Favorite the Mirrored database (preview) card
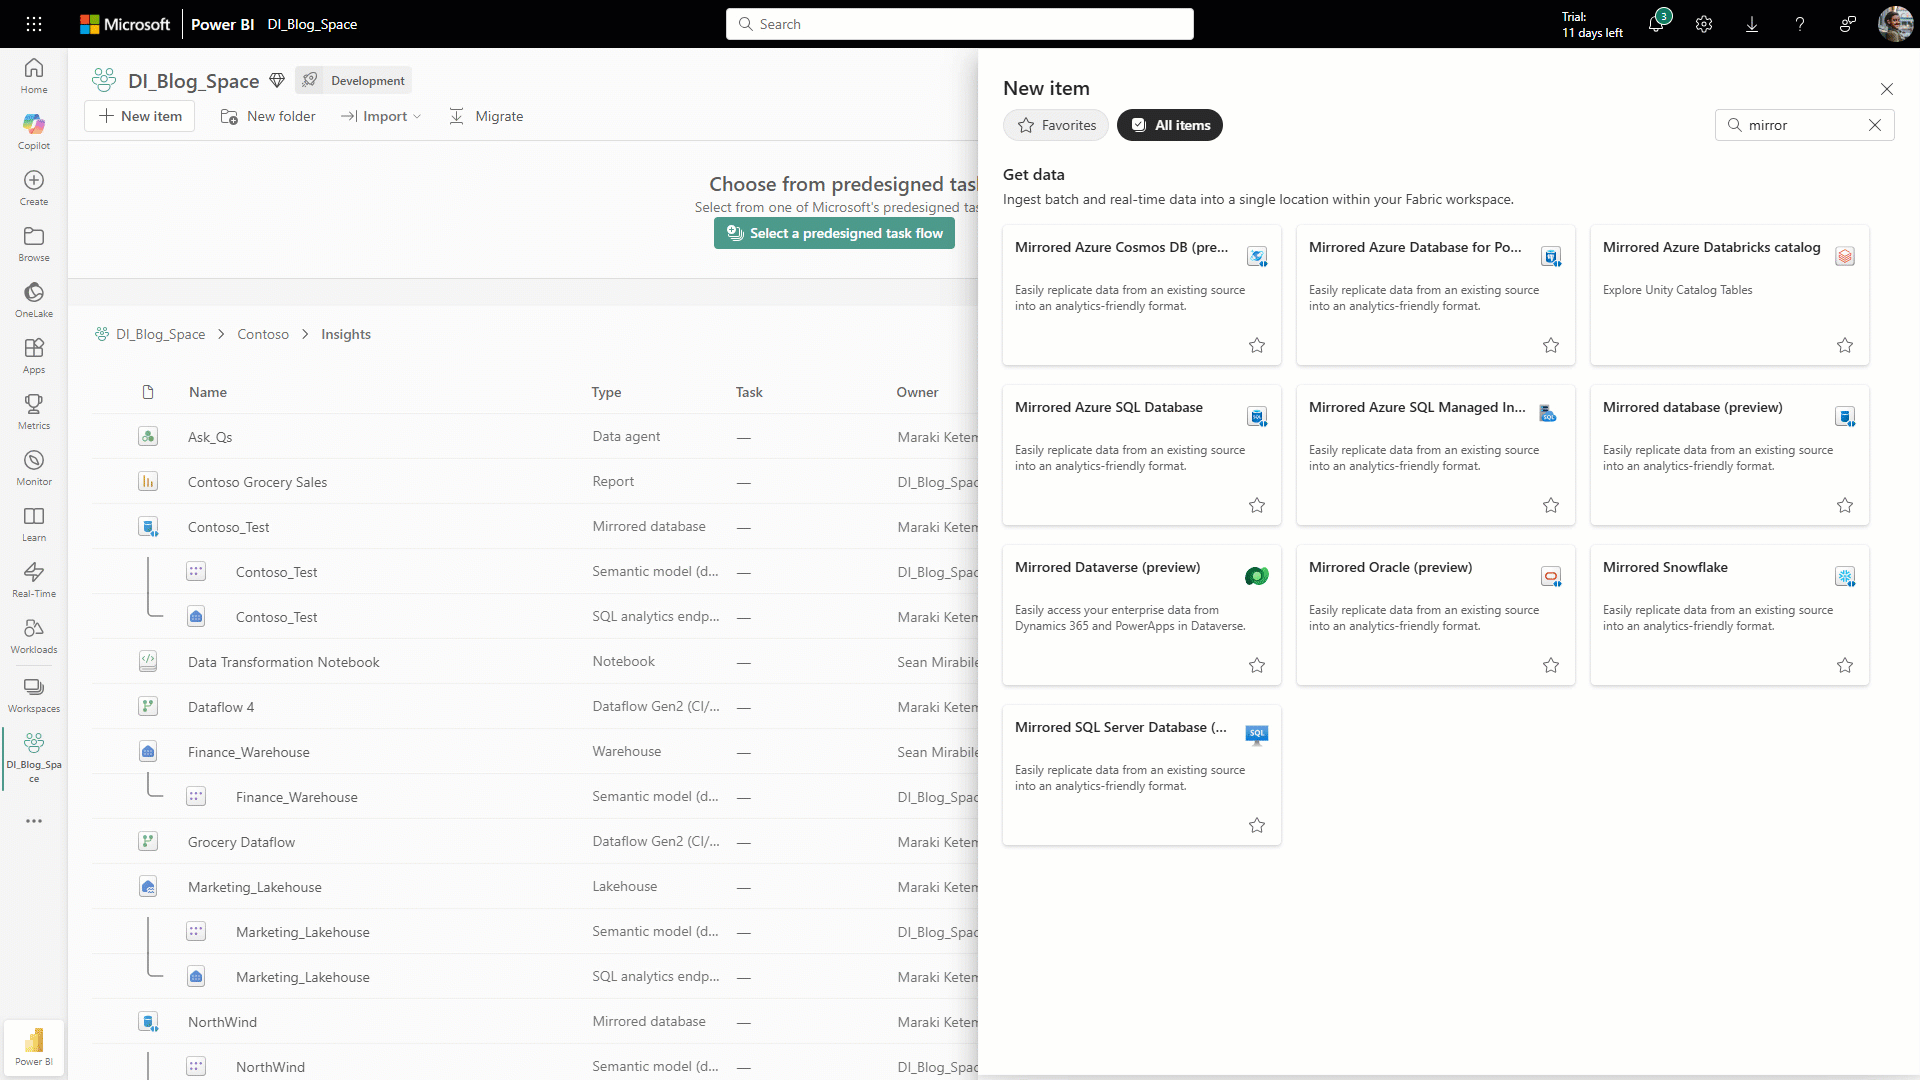 click(x=1845, y=505)
